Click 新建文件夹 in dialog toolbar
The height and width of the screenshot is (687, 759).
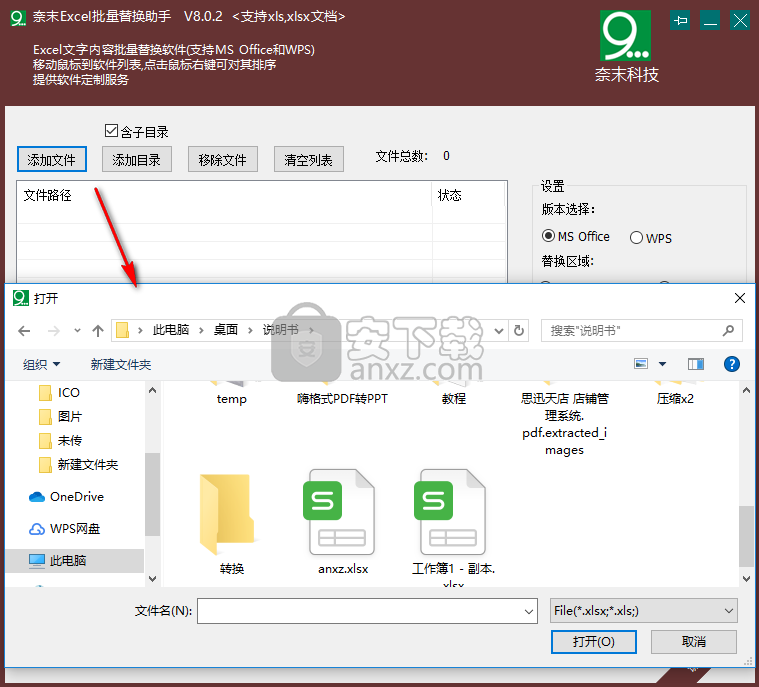[121, 364]
